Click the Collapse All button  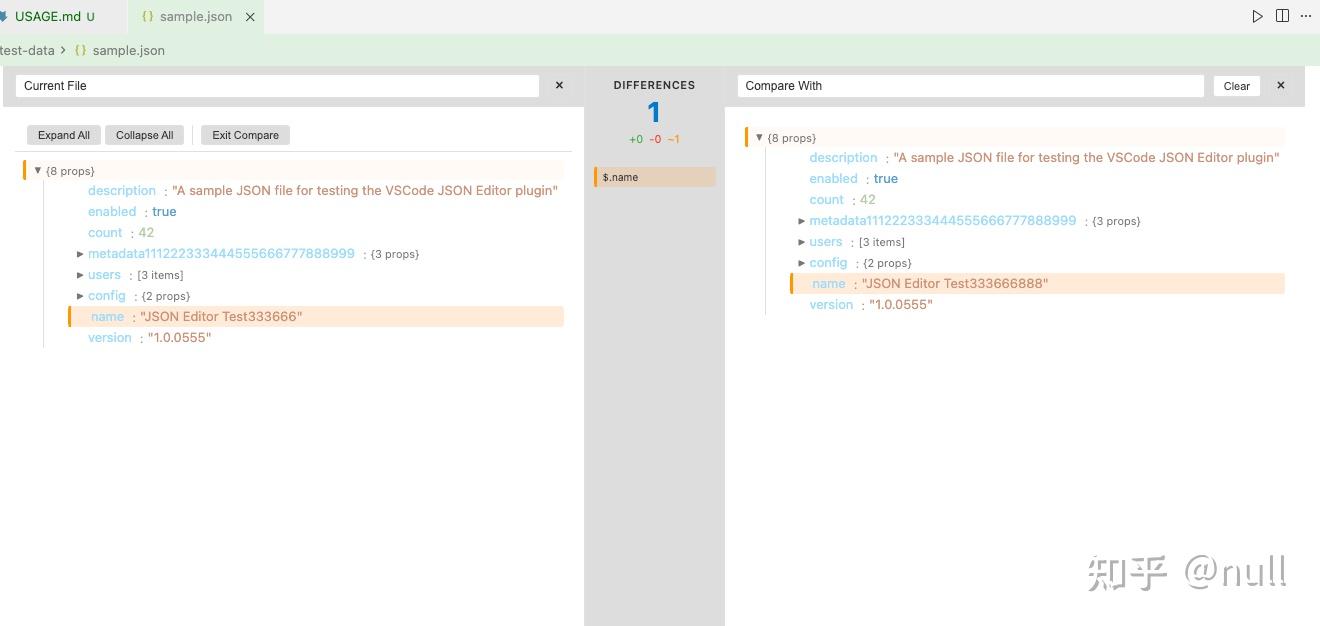point(144,135)
